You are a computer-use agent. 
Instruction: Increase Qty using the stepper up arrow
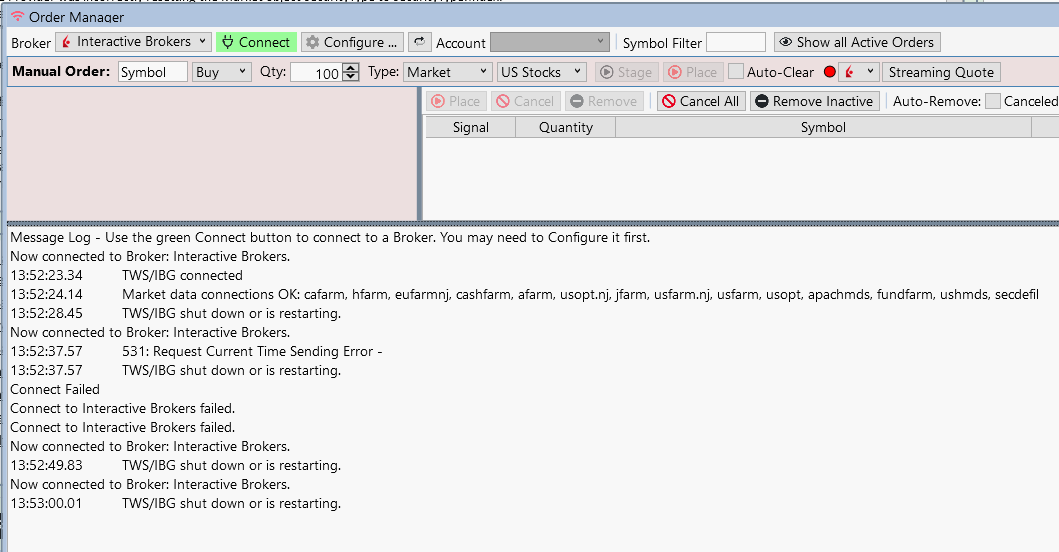coord(350,68)
